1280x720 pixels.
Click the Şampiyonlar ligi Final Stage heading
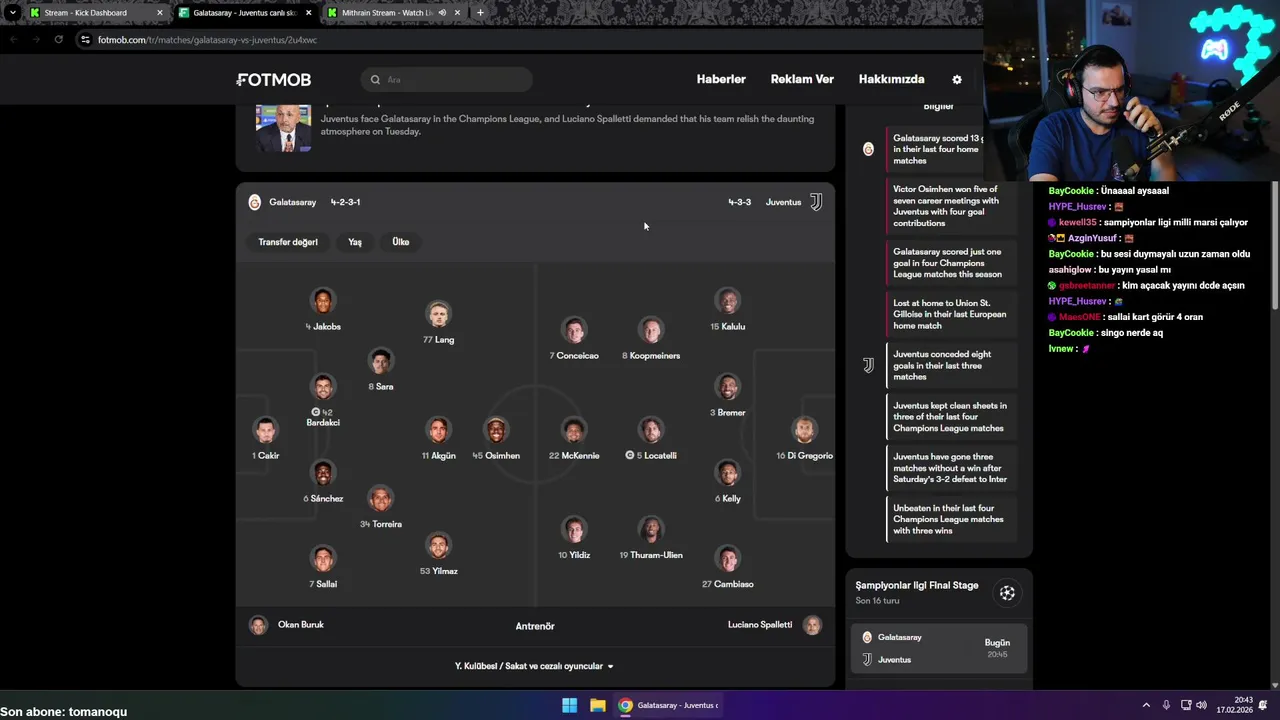click(x=917, y=585)
